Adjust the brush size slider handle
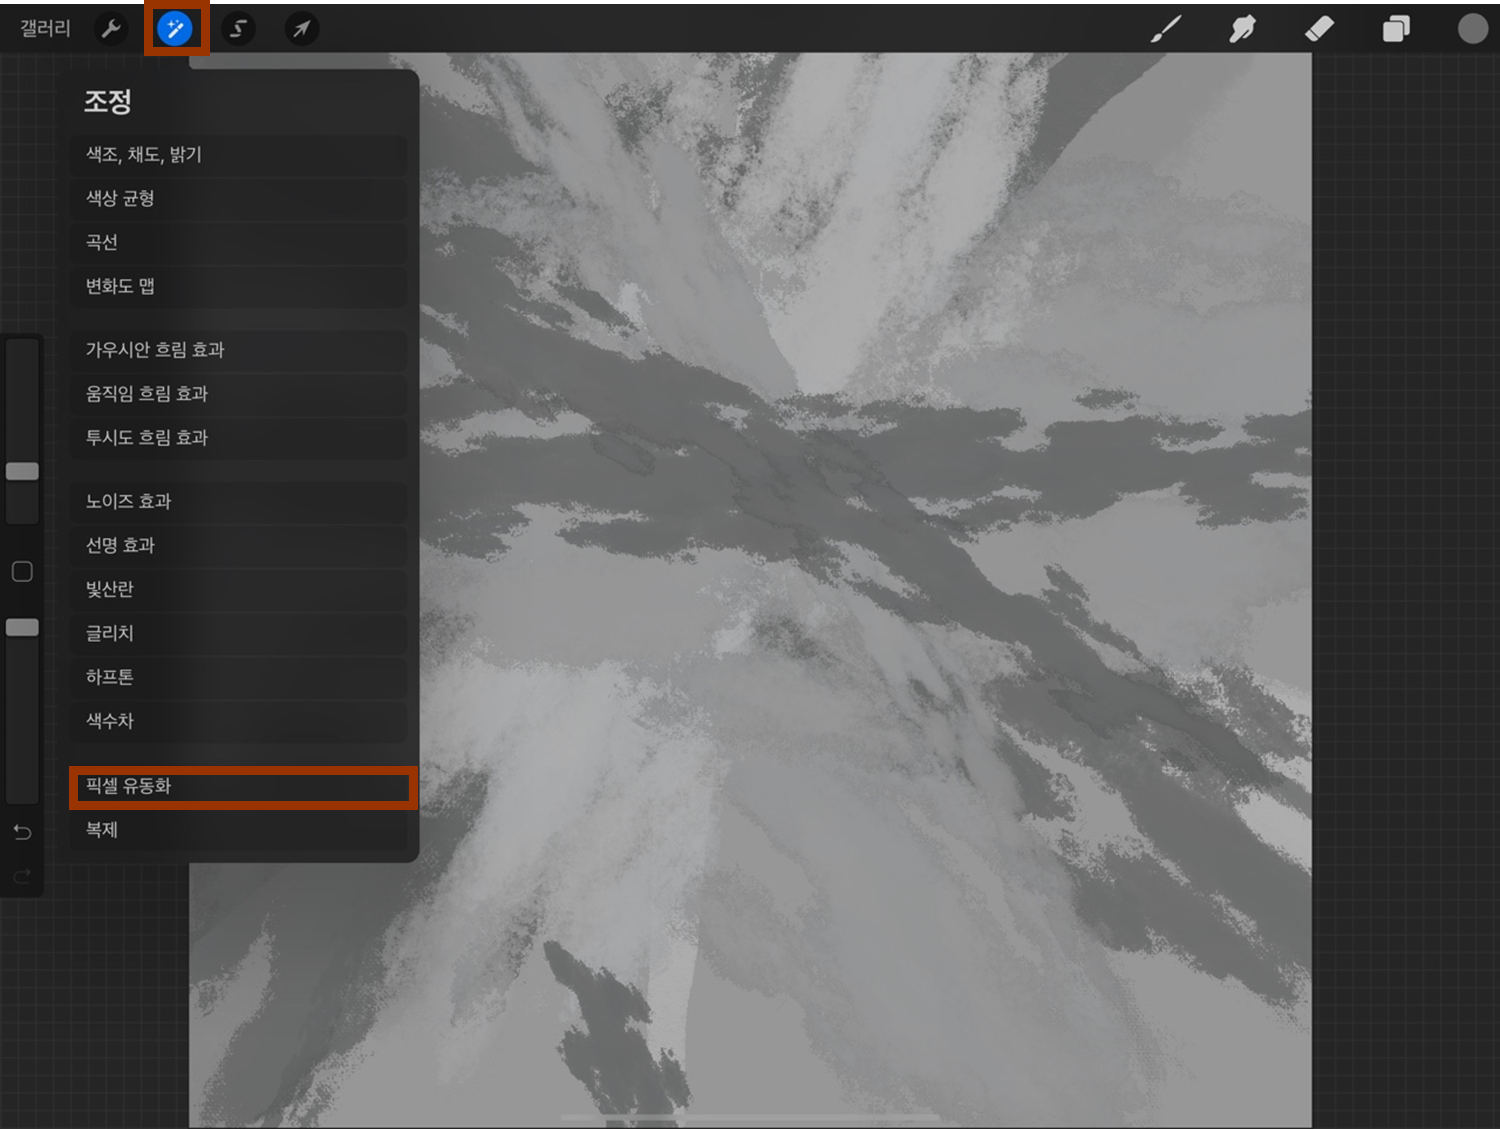 click(22, 471)
